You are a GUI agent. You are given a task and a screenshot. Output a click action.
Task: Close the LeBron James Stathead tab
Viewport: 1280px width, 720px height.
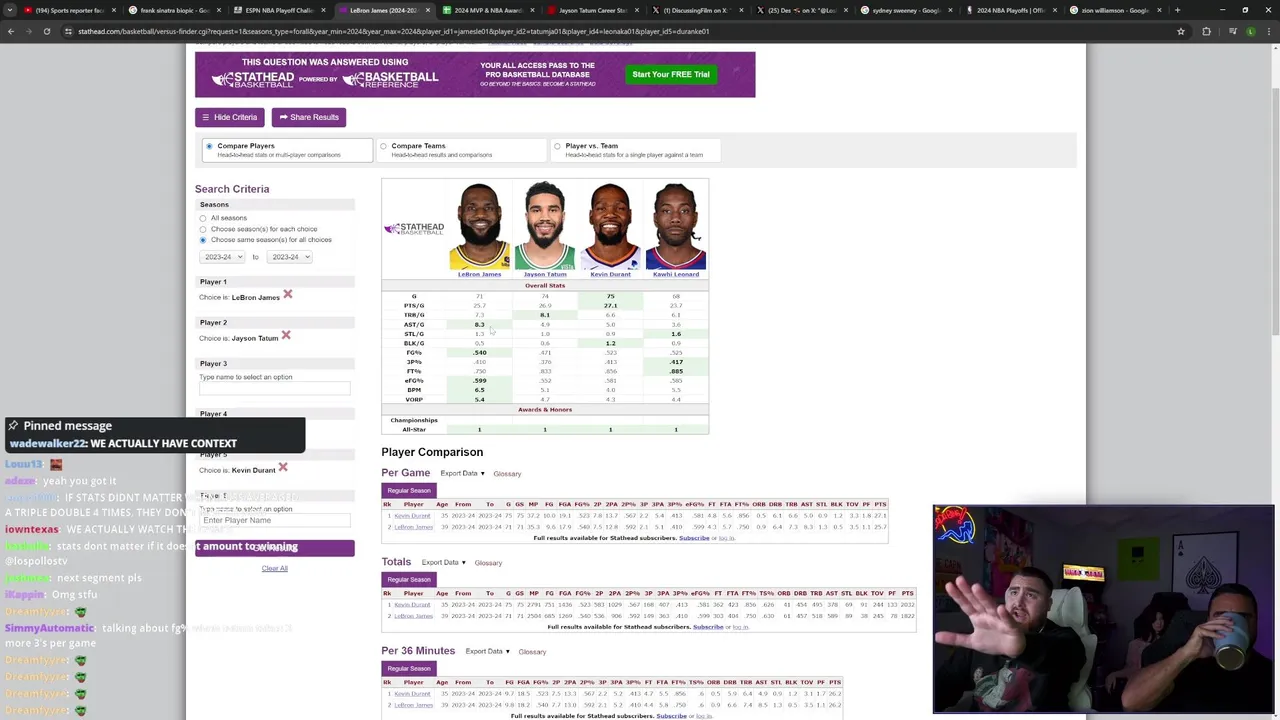pyautogui.click(x=429, y=10)
